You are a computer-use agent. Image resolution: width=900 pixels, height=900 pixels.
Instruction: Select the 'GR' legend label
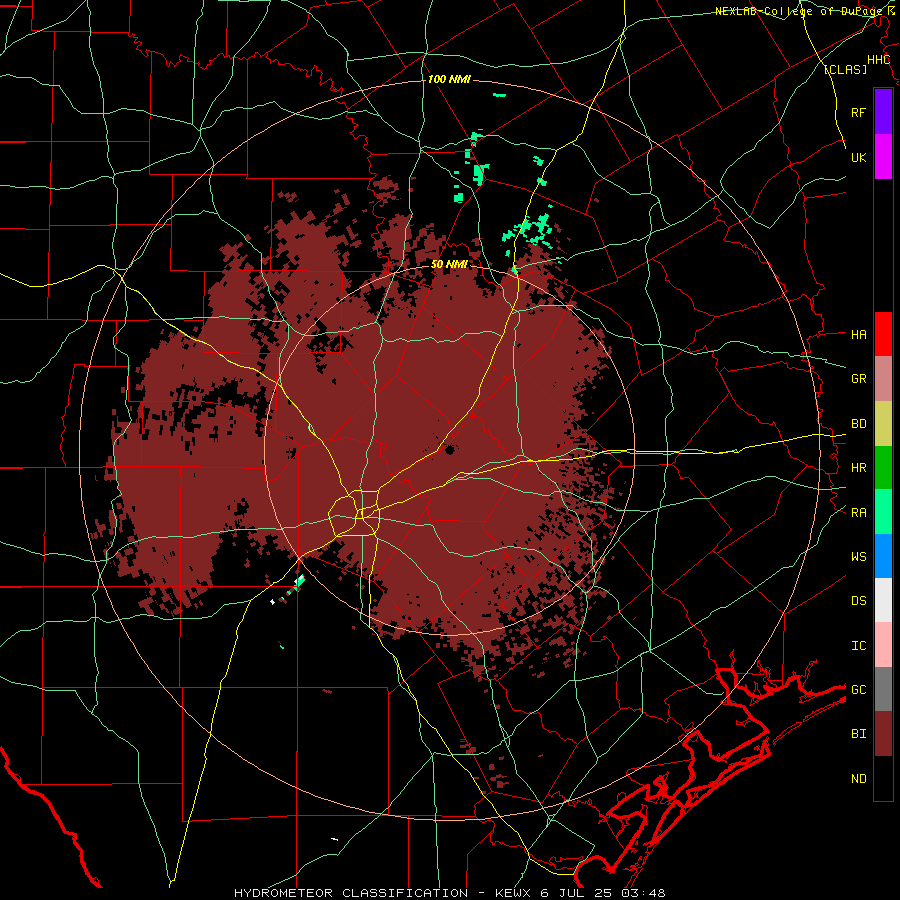click(858, 379)
